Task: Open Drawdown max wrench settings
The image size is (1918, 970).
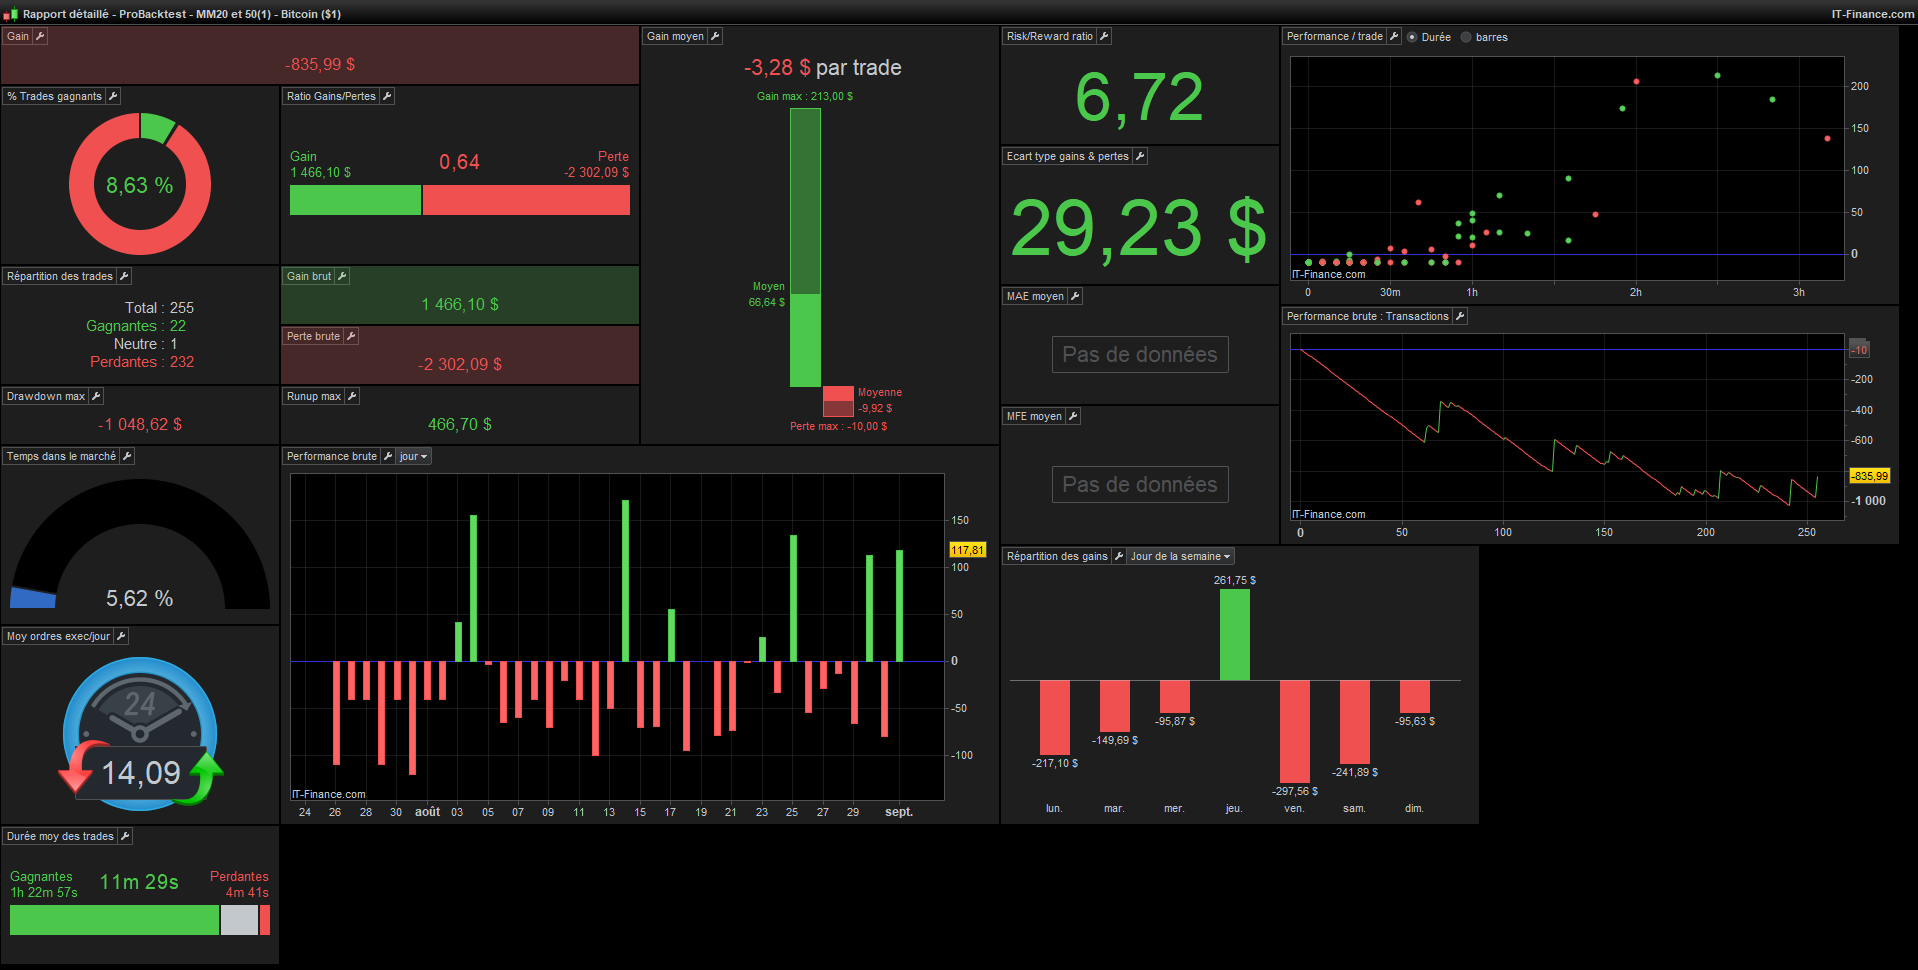Action: tap(96, 396)
